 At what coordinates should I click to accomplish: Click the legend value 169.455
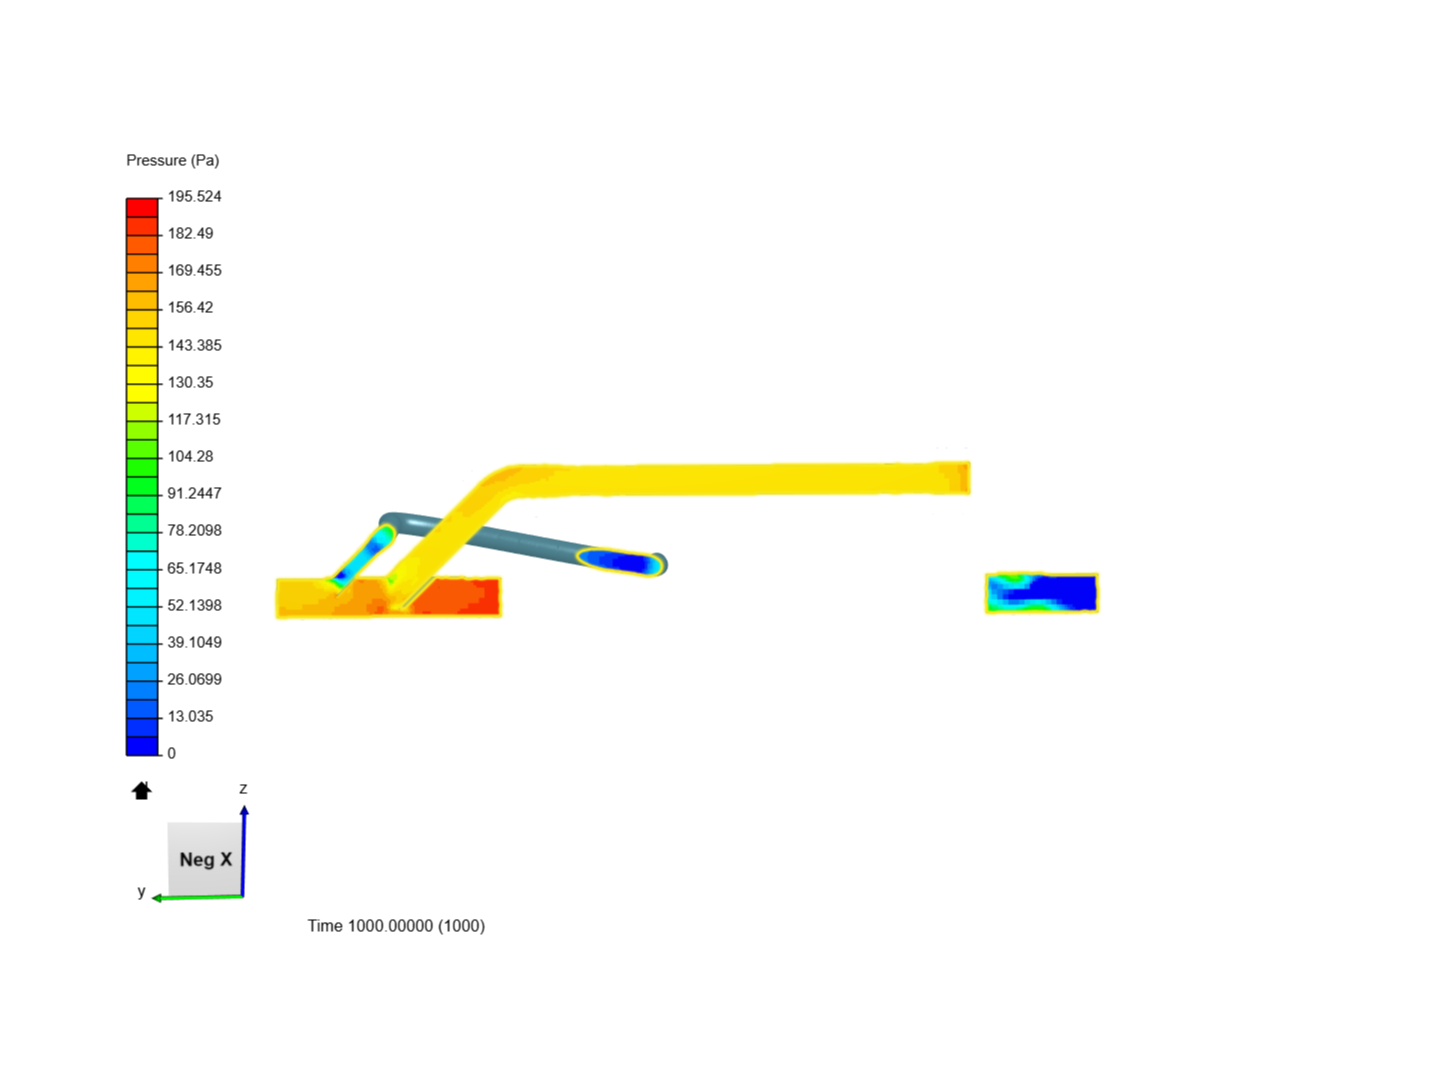pyautogui.click(x=194, y=270)
